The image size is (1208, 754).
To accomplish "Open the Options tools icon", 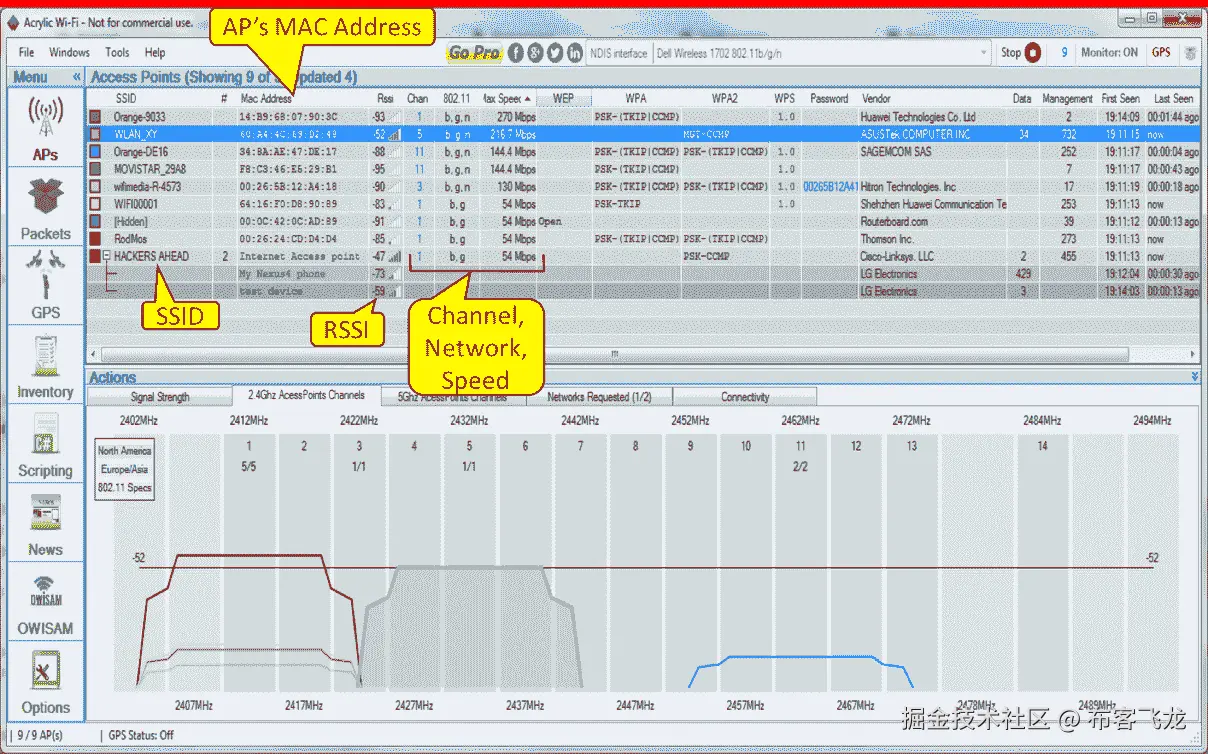I will [x=45, y=670].
